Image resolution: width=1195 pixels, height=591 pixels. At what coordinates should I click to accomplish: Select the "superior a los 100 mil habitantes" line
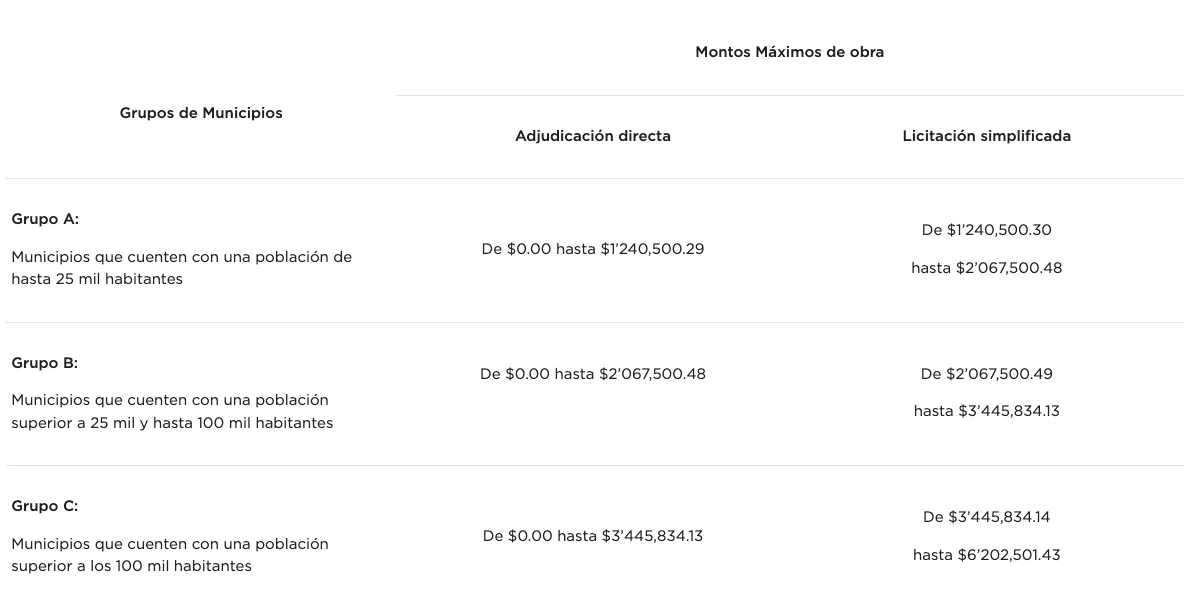click(131, 566)
